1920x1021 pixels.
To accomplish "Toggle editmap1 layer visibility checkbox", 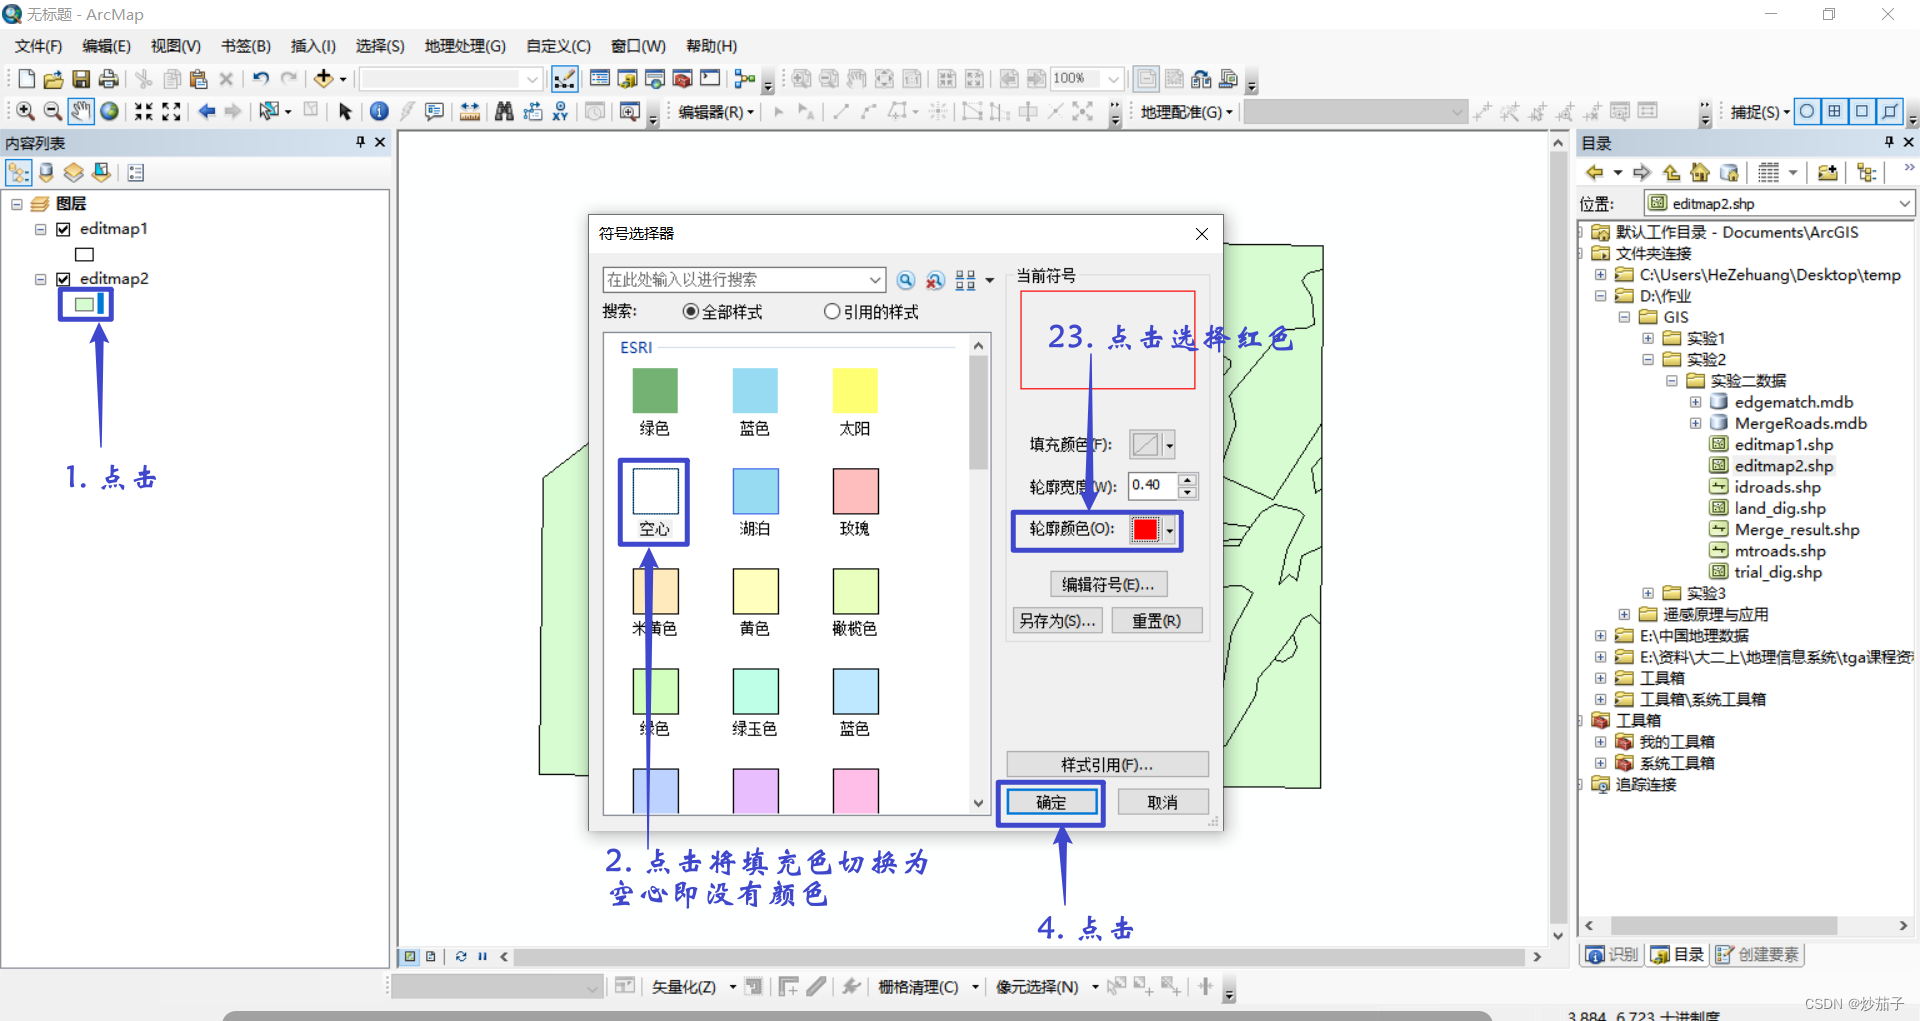I will pyautogui.click(x=63, y=229).
